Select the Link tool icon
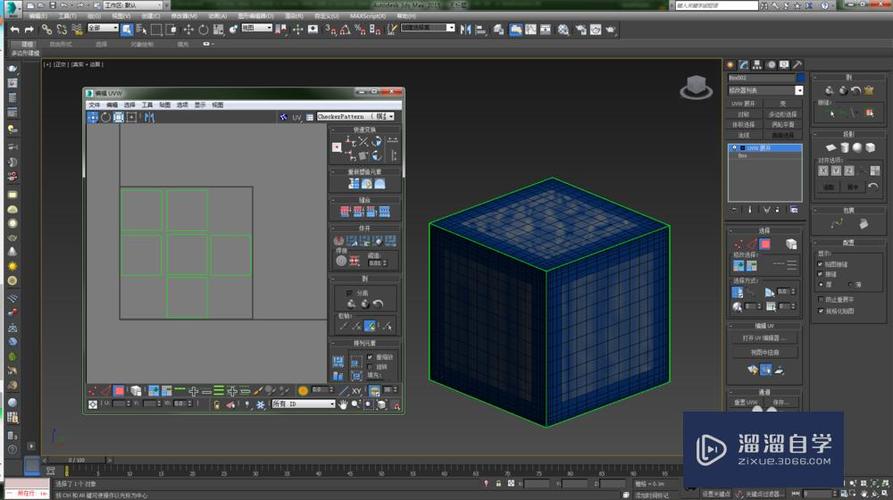 click(x=47, y=30)
